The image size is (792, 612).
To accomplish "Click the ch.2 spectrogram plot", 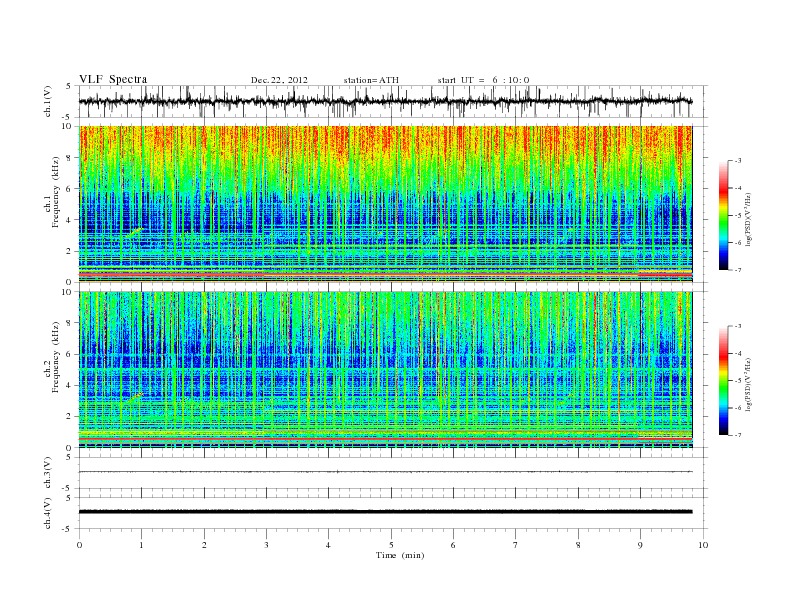I will (x=386, y=370).
